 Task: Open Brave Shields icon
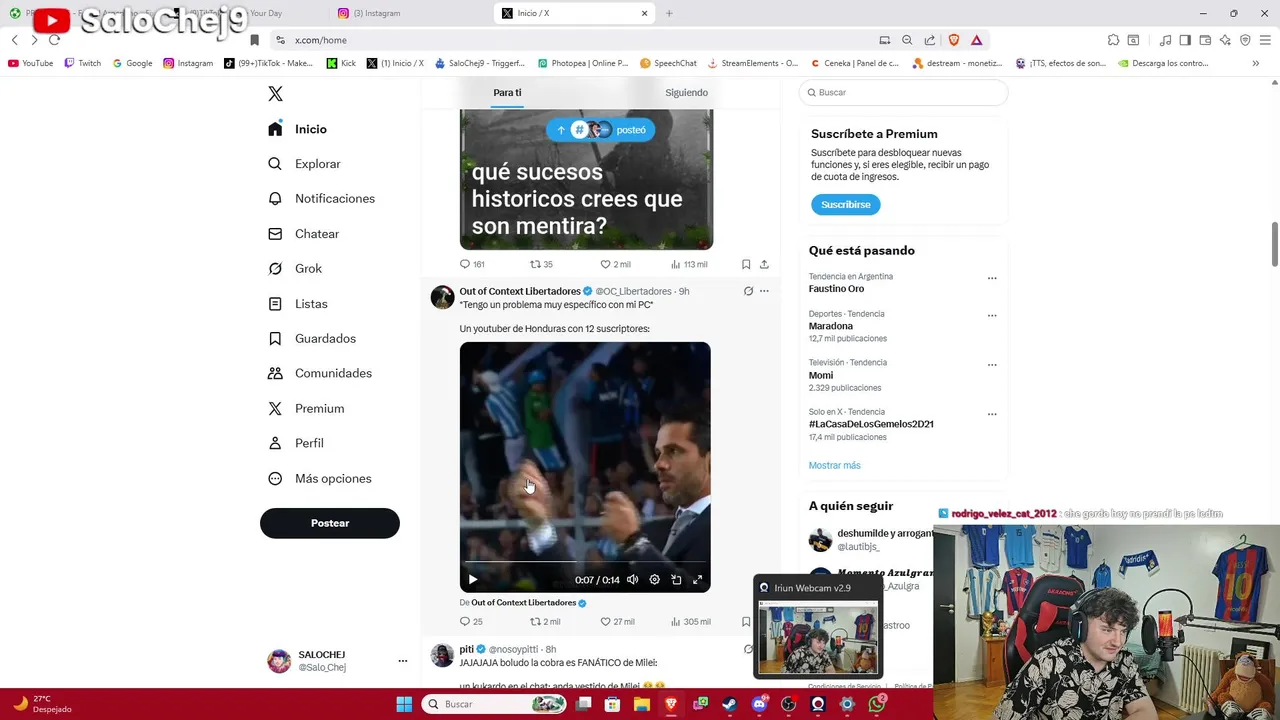(x=953, y=40)
